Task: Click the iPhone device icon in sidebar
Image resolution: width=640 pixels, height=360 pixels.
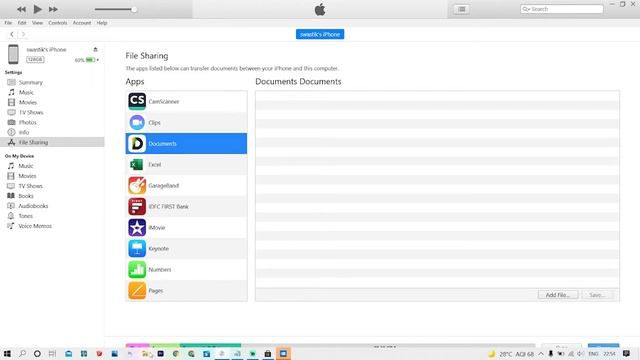Action: pyautogui.click(x=13, y=54)
